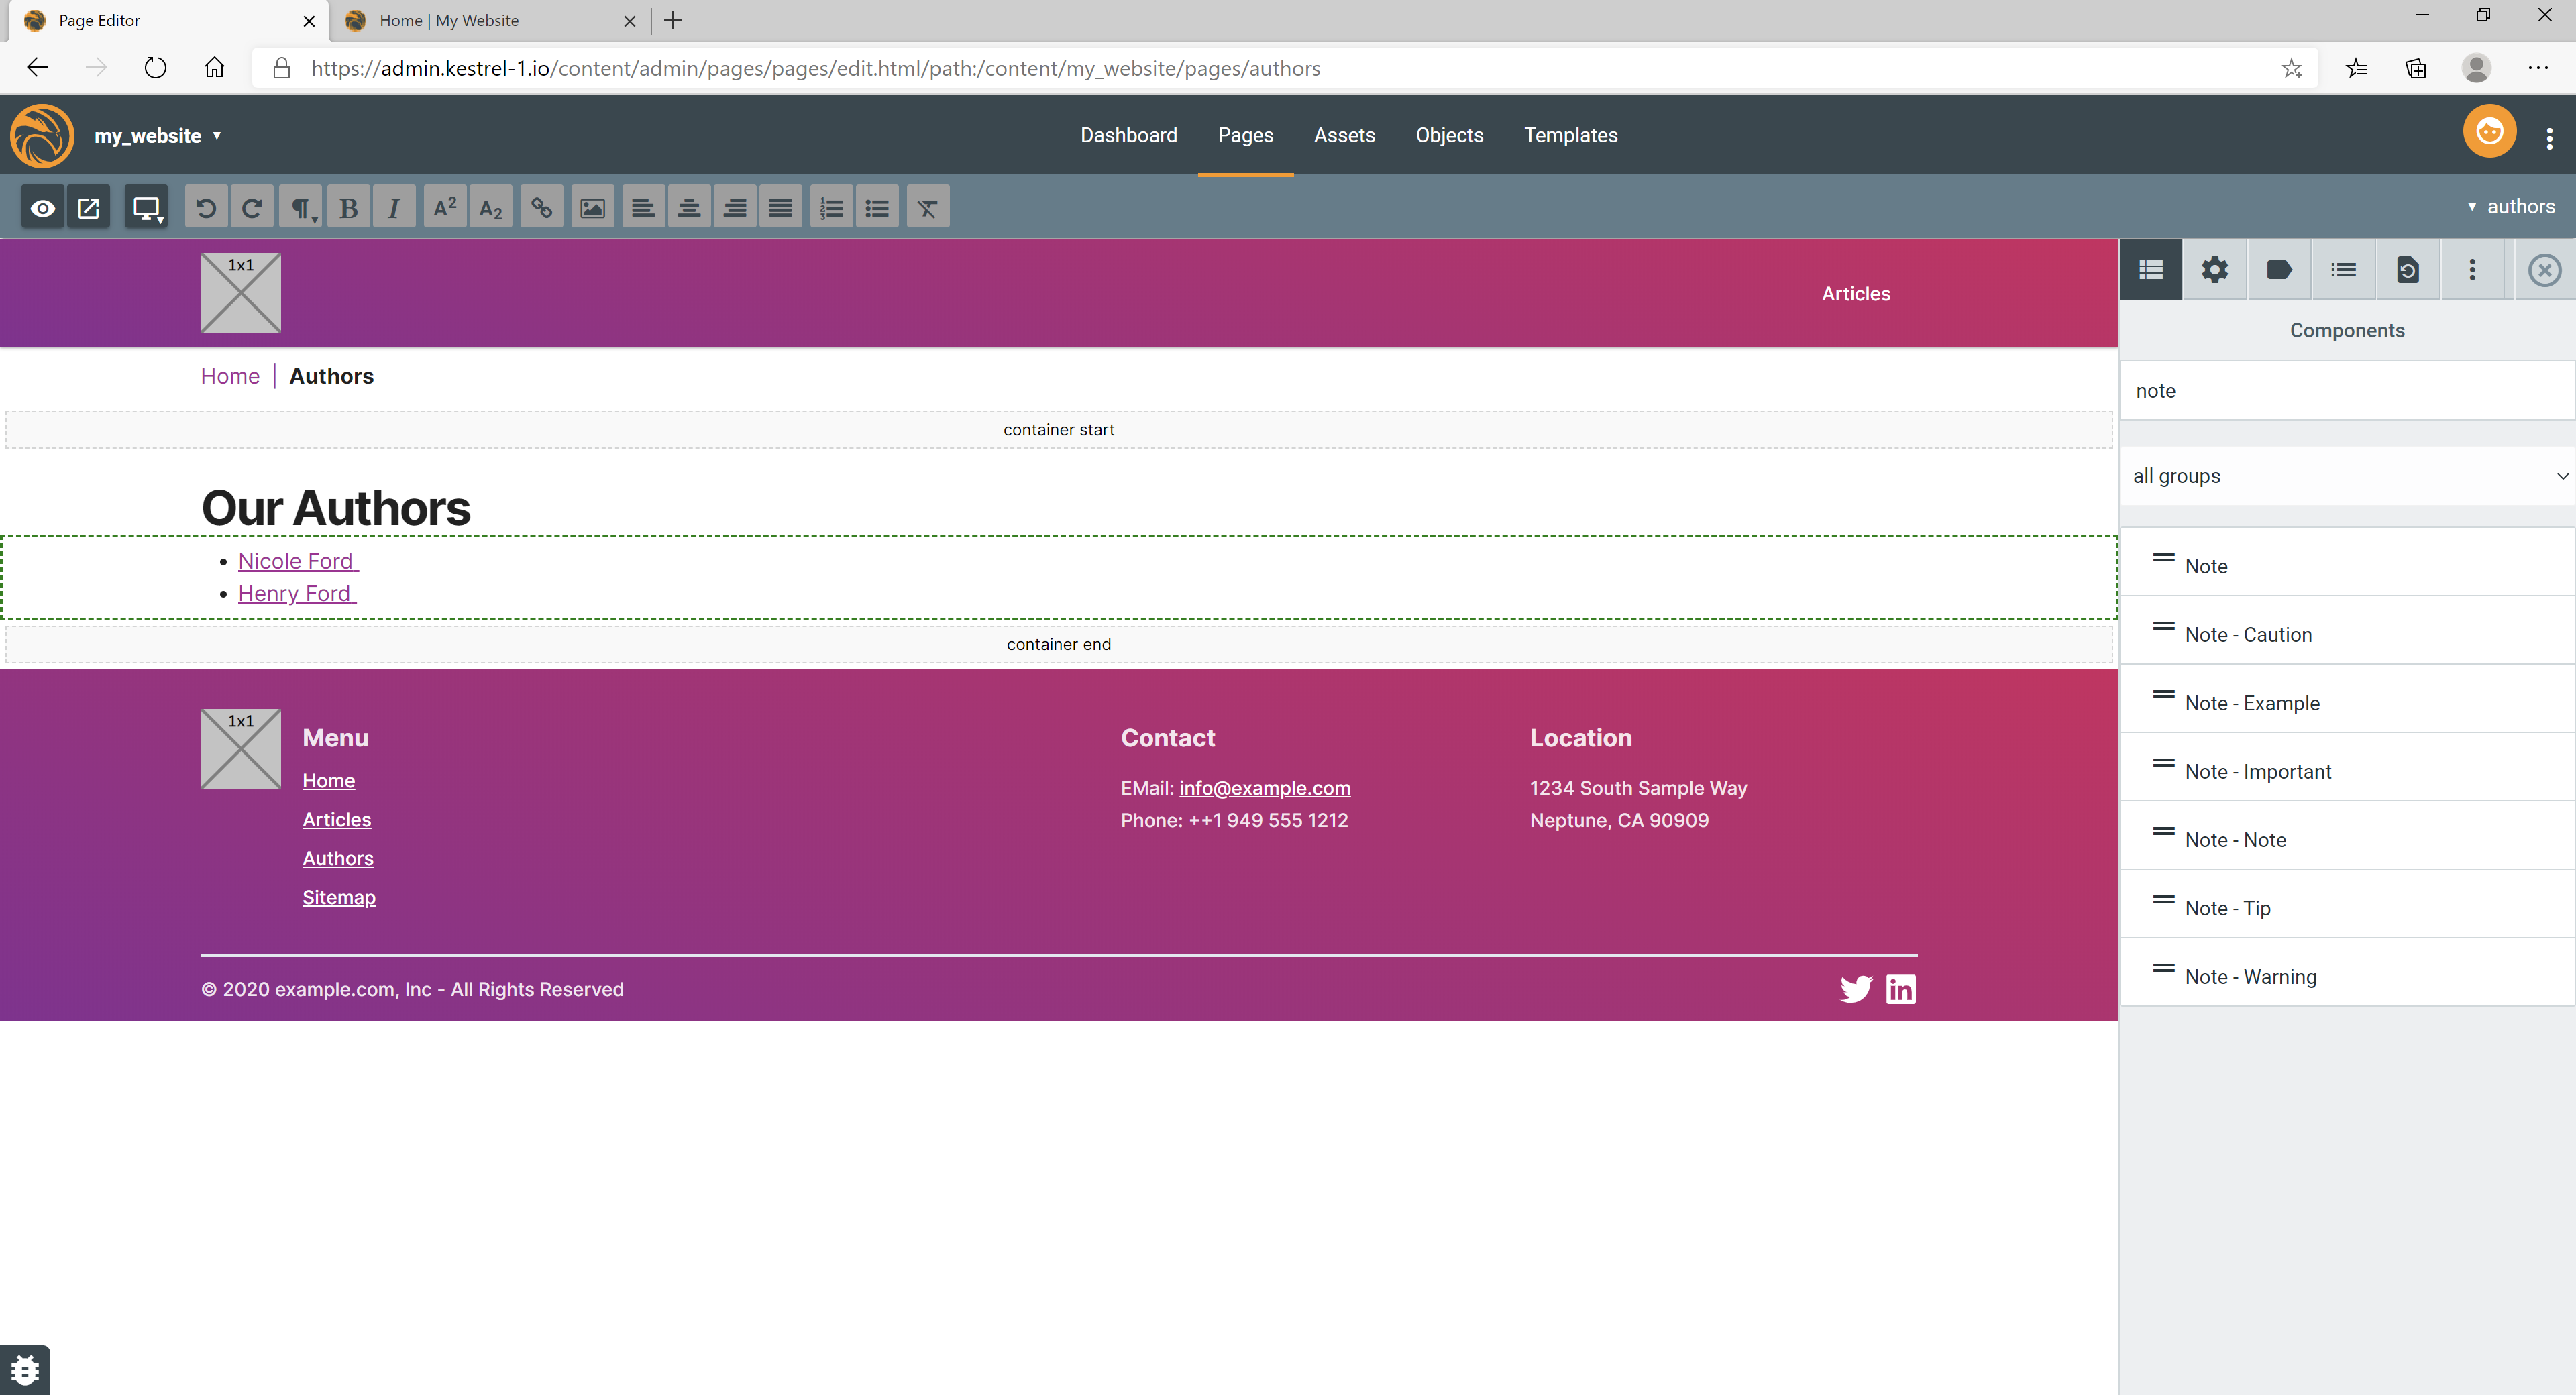Open page in new window icon

tap(88, 208)
